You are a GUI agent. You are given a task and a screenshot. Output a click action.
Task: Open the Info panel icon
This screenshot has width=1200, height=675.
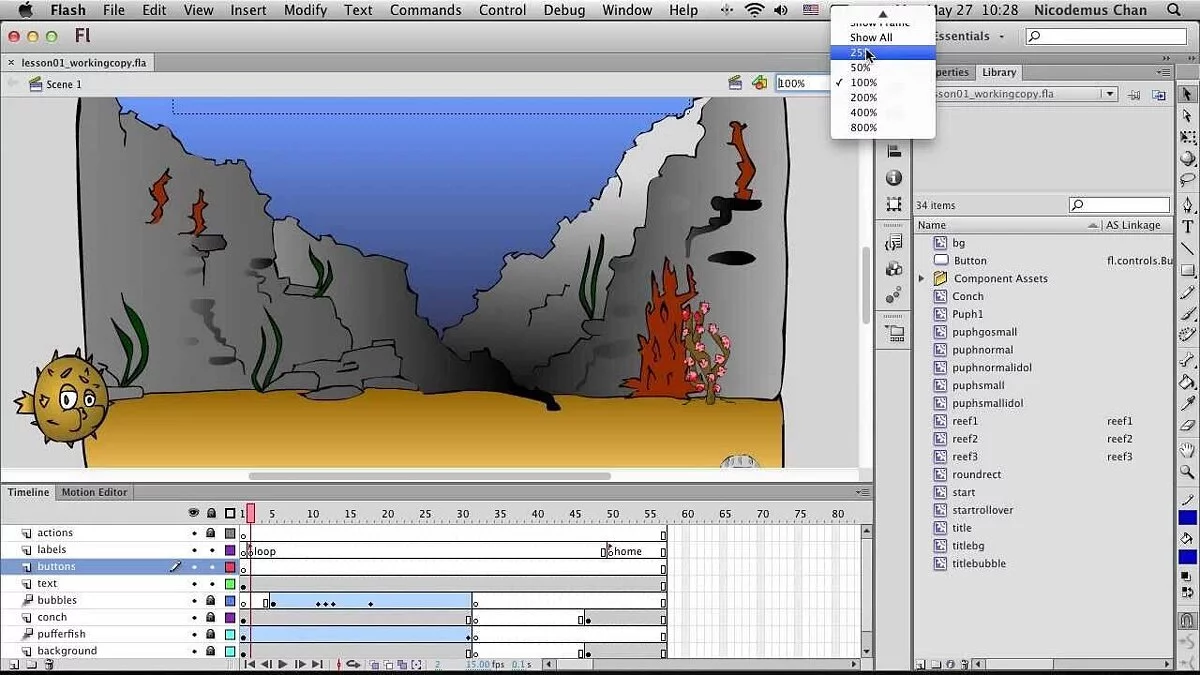click(x=894, y=178)
